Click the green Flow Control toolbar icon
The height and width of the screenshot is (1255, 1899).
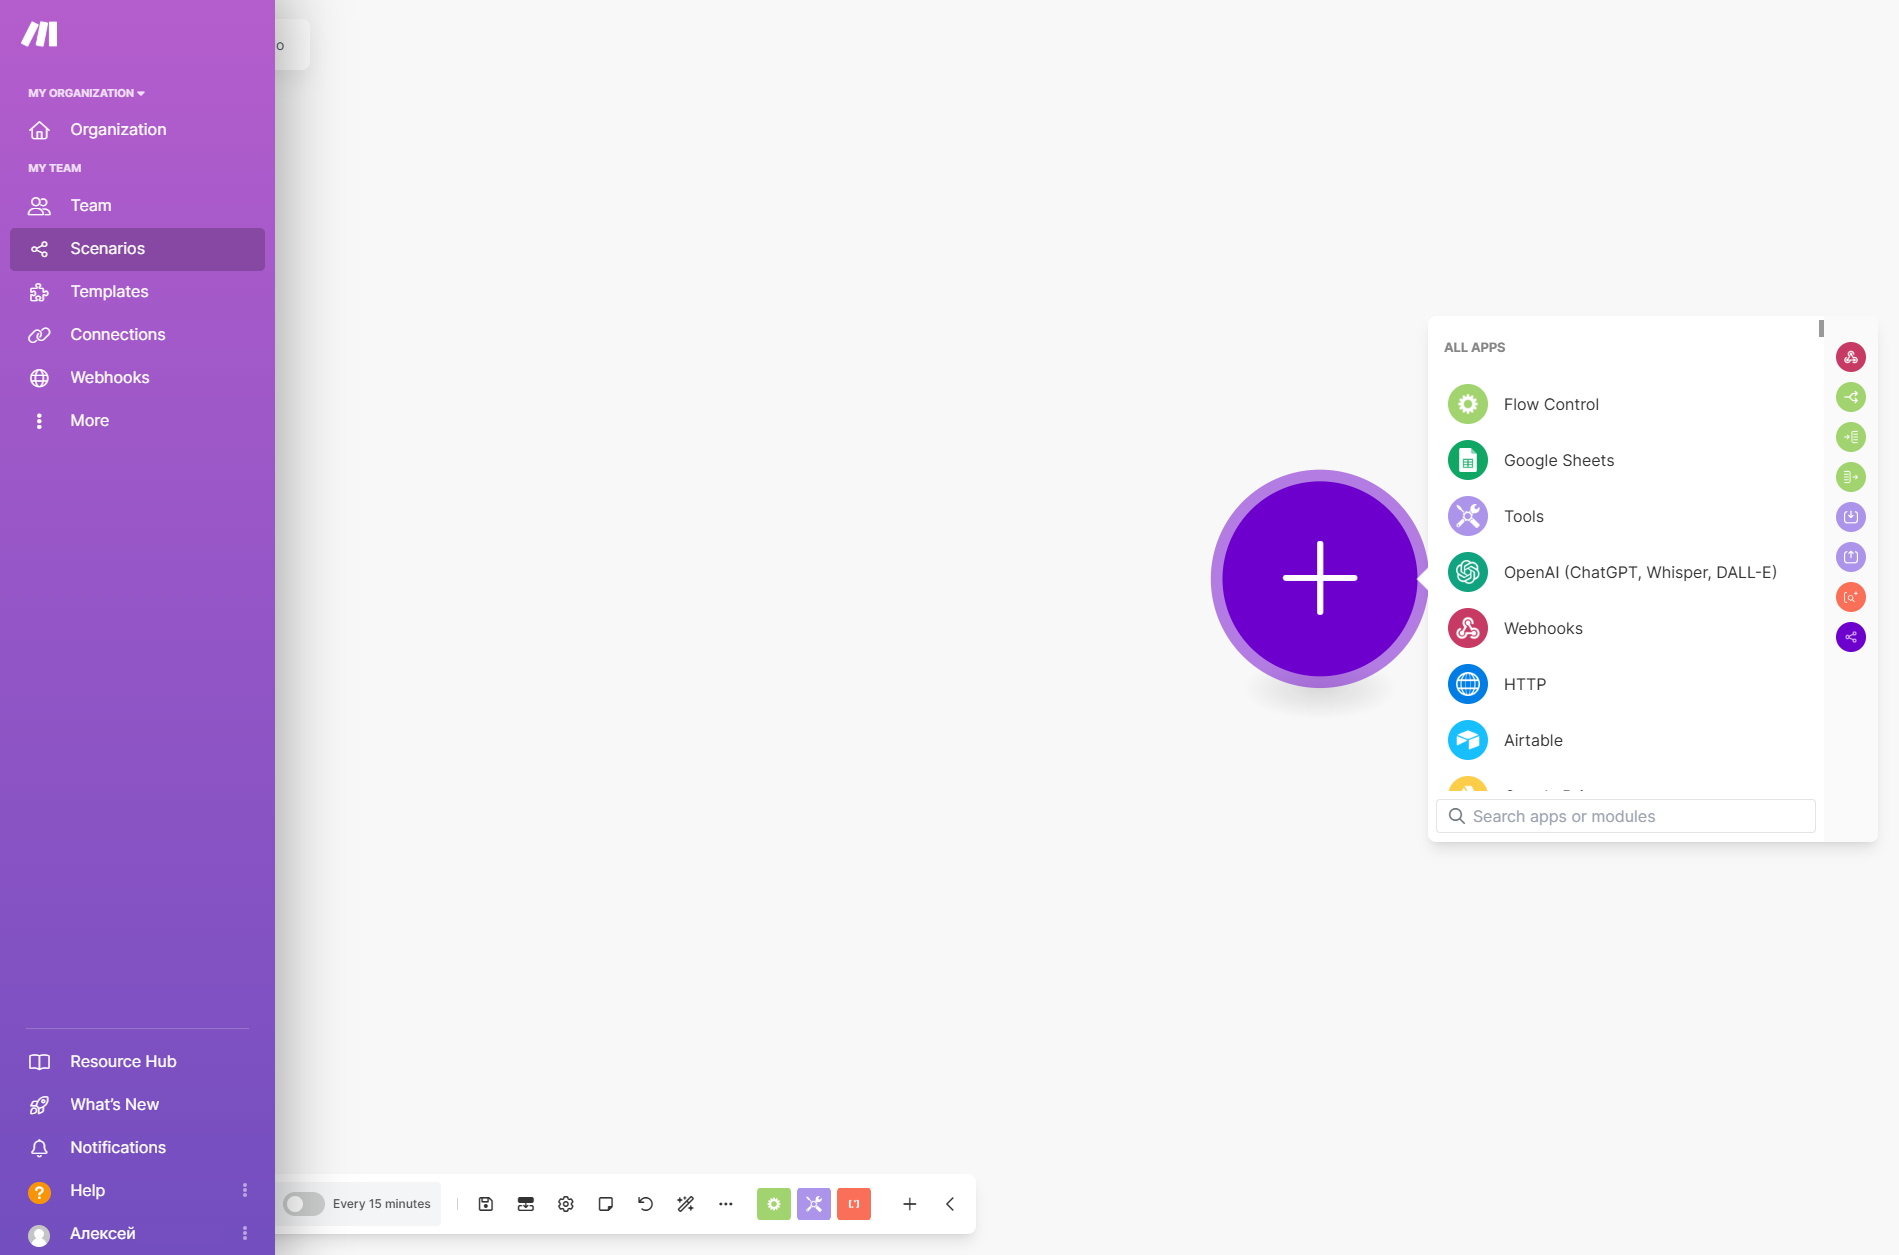[x=774, y=1204]
